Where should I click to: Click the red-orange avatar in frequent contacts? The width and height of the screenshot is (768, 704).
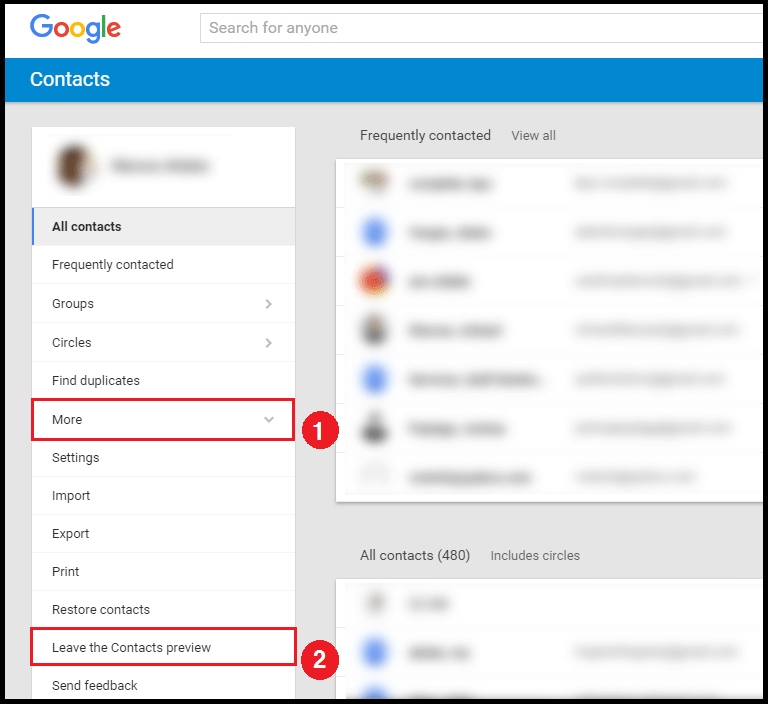click(x=374, y=281)
